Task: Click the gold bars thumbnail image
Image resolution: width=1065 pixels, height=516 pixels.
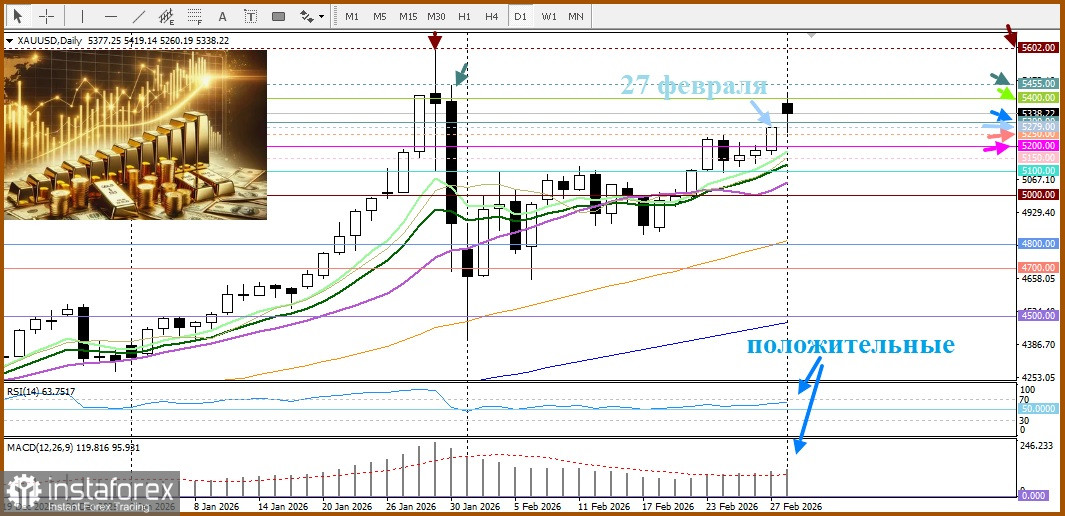Action: (x=136, y=135)
